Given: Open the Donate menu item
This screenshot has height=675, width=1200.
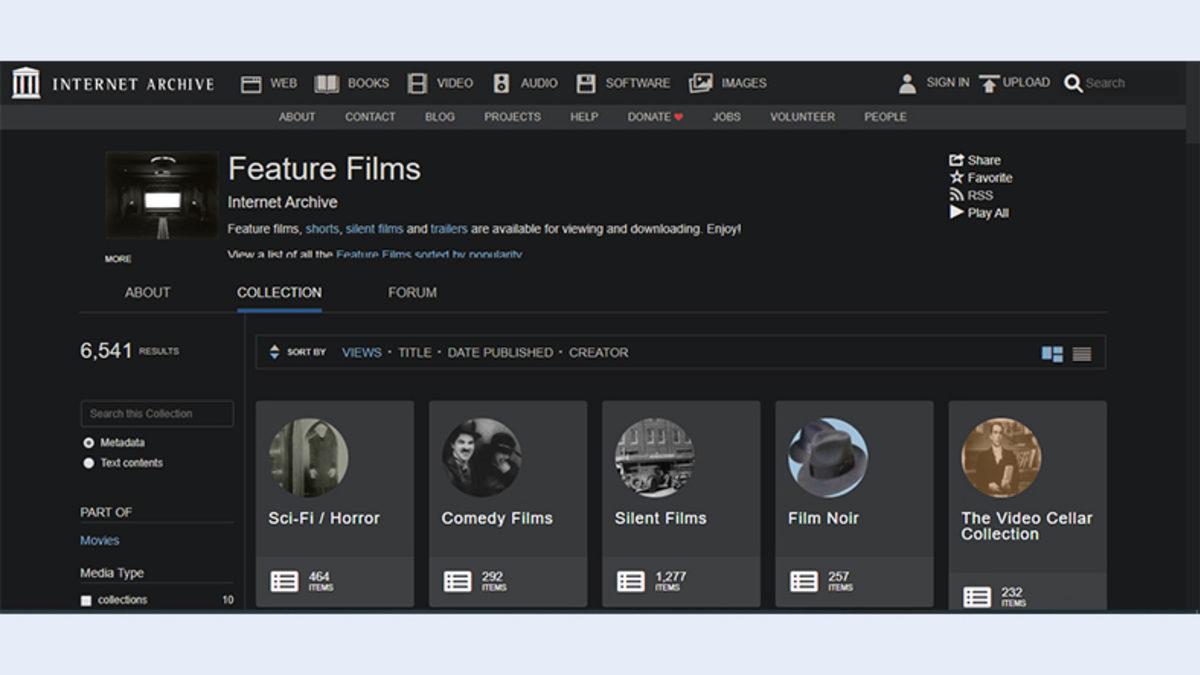Looking at the screenshot, I should tap(649, 117).
